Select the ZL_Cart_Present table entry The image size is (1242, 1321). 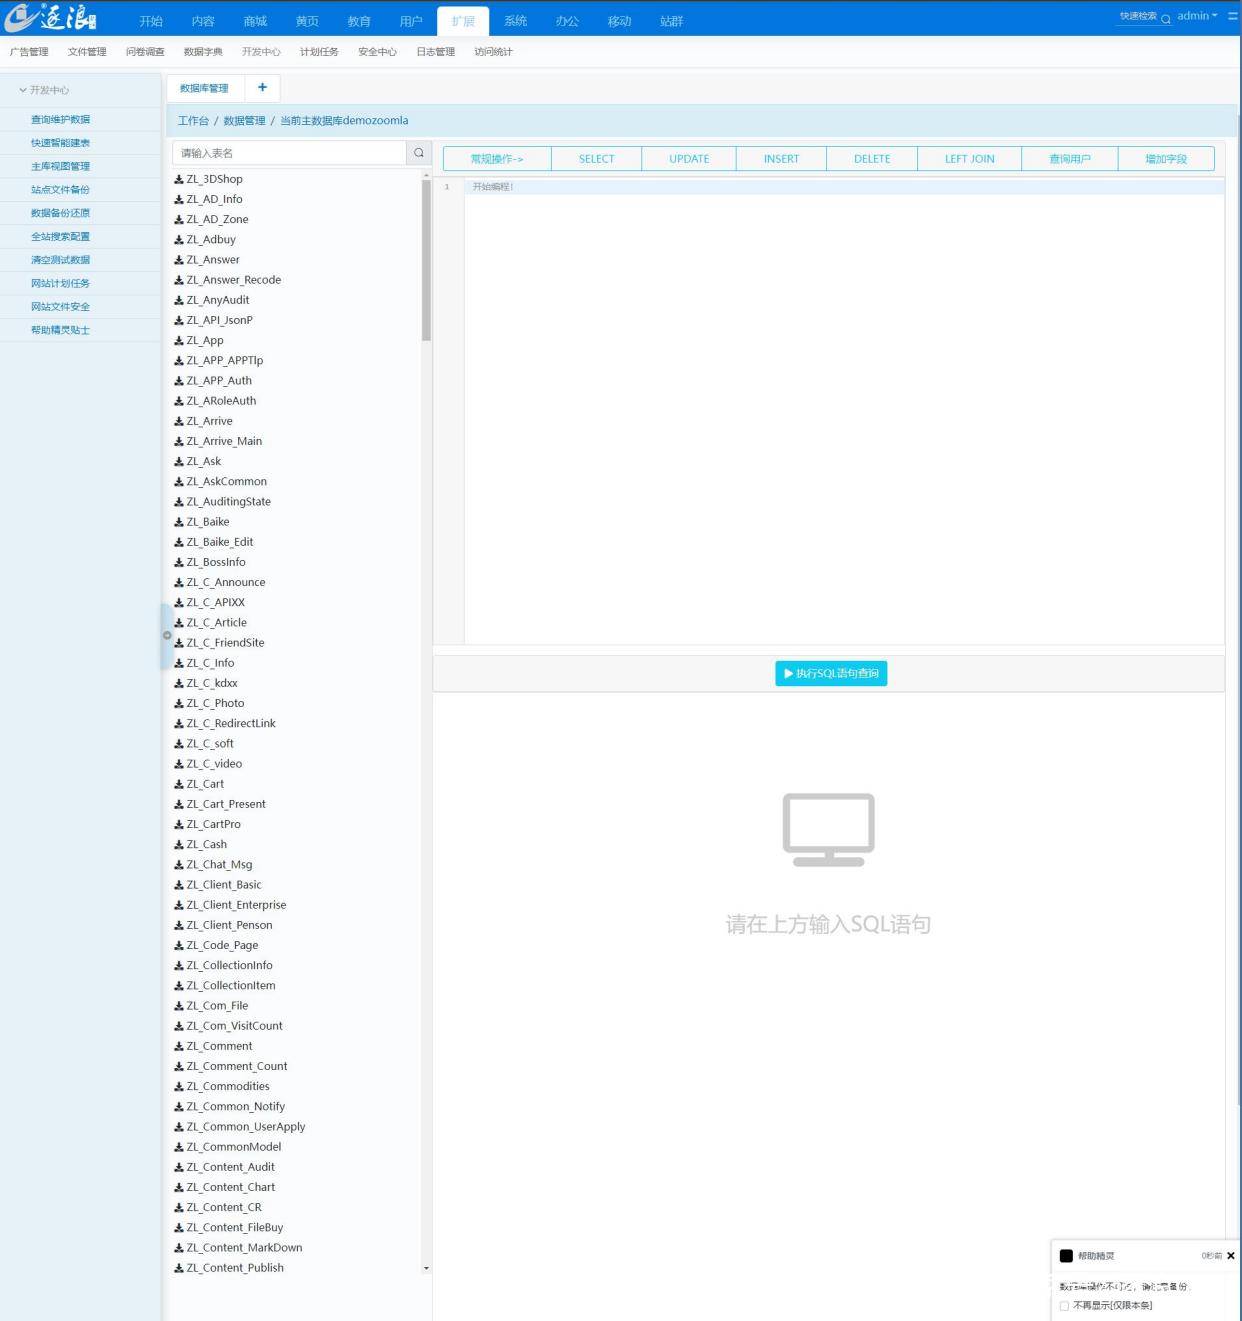(x=225, y=804)
